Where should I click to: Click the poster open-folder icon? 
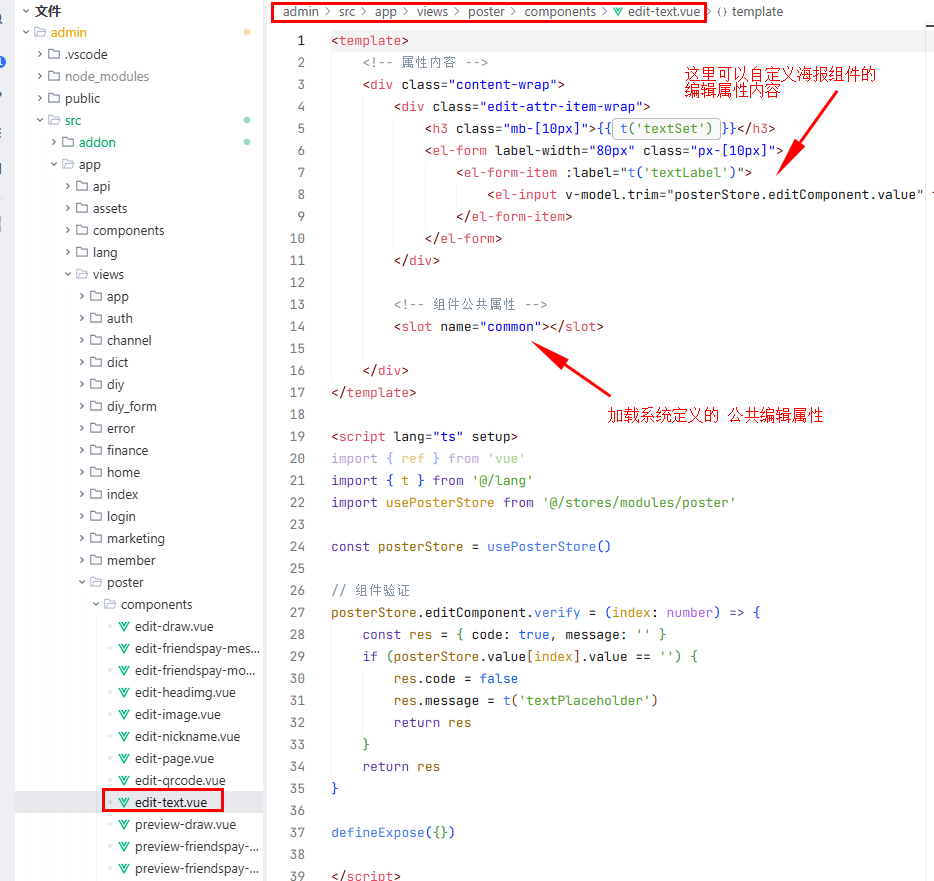tap(96, 583)
